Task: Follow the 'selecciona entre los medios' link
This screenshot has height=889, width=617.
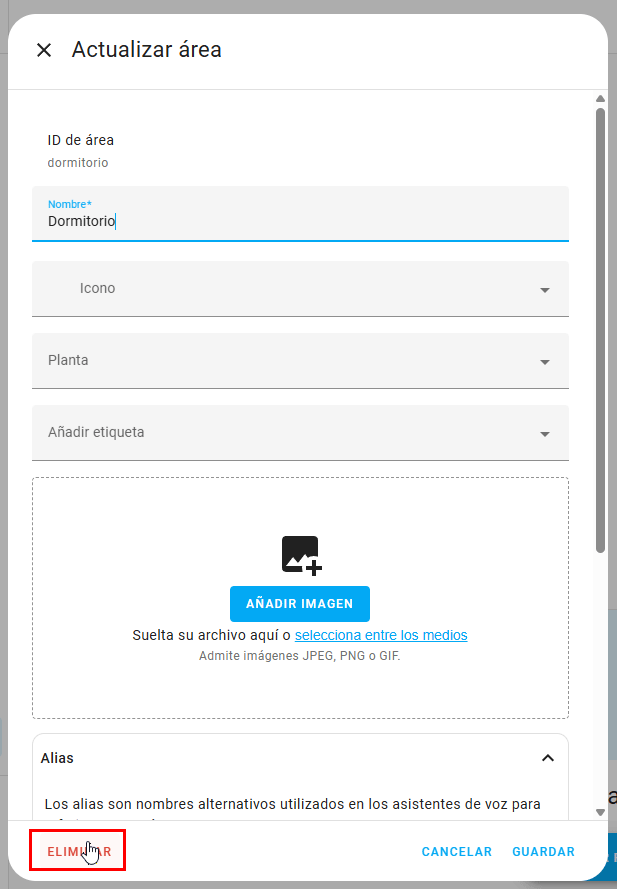Action: tap(381, 635)
